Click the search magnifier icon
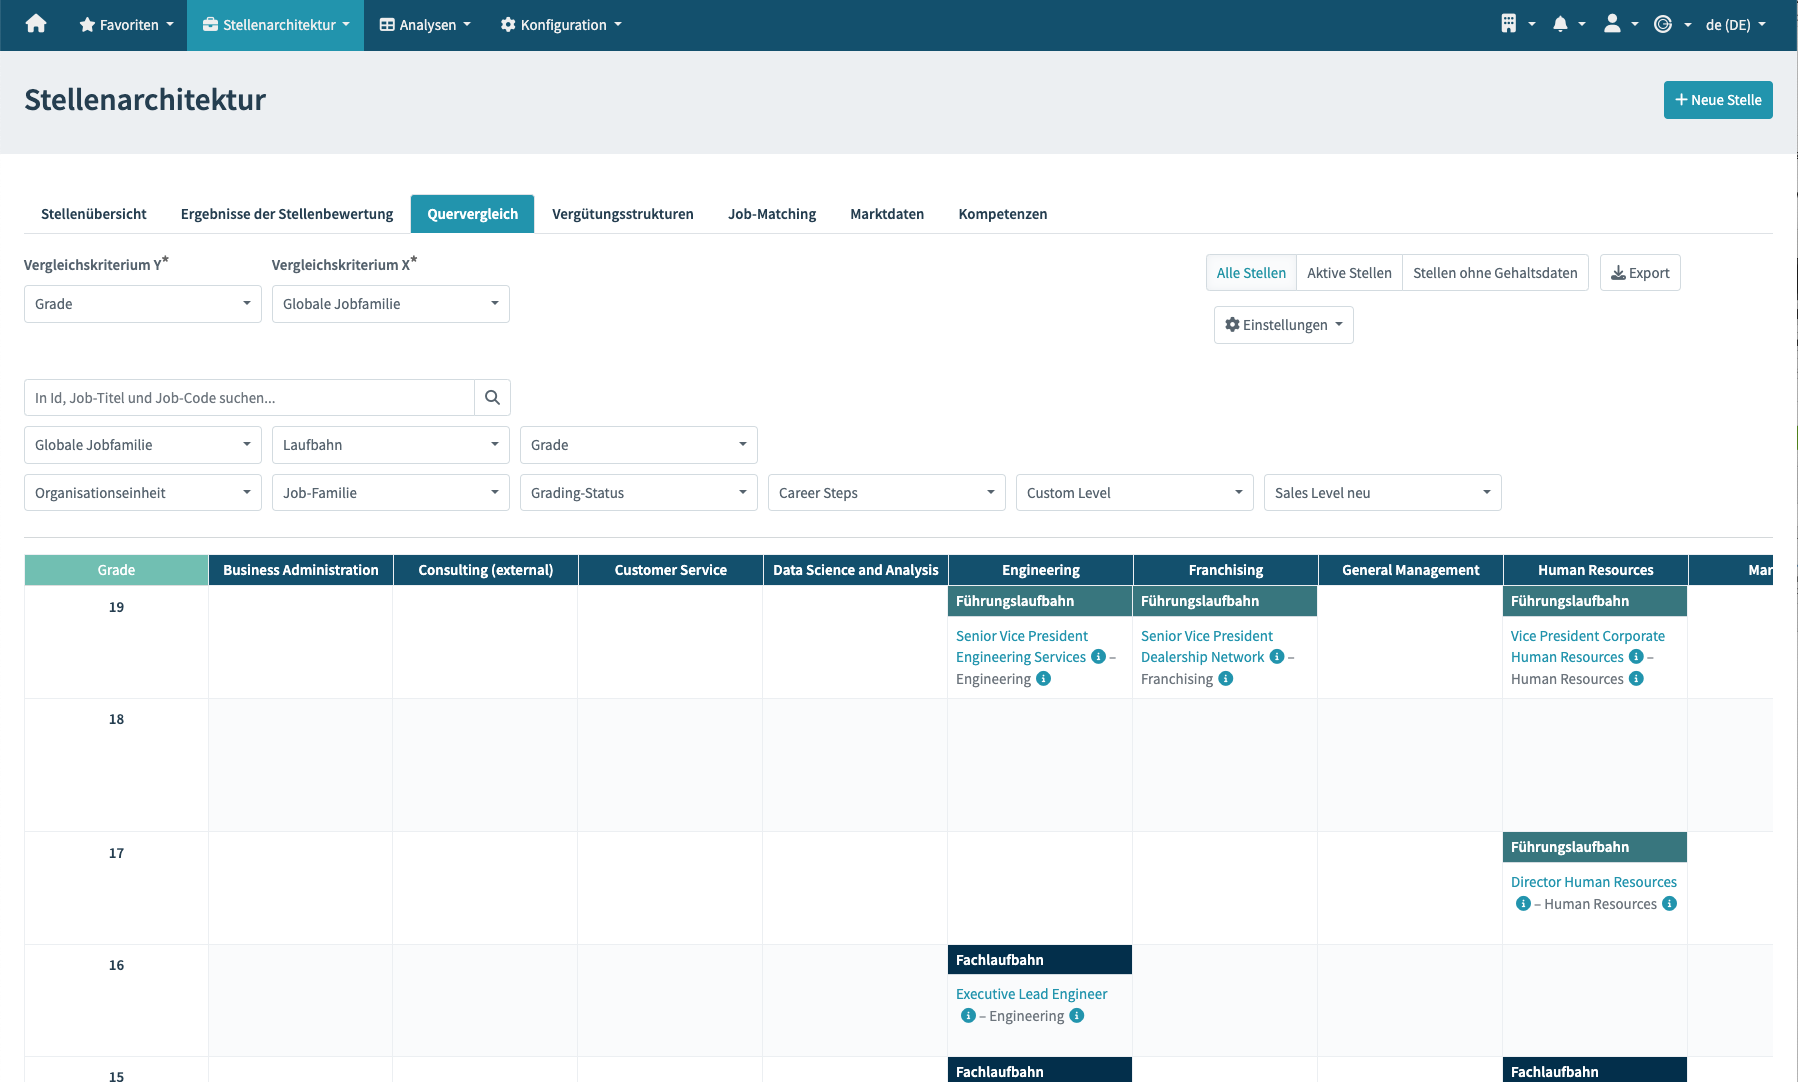The image size is (1798, 1082). [x=492, y=398]
